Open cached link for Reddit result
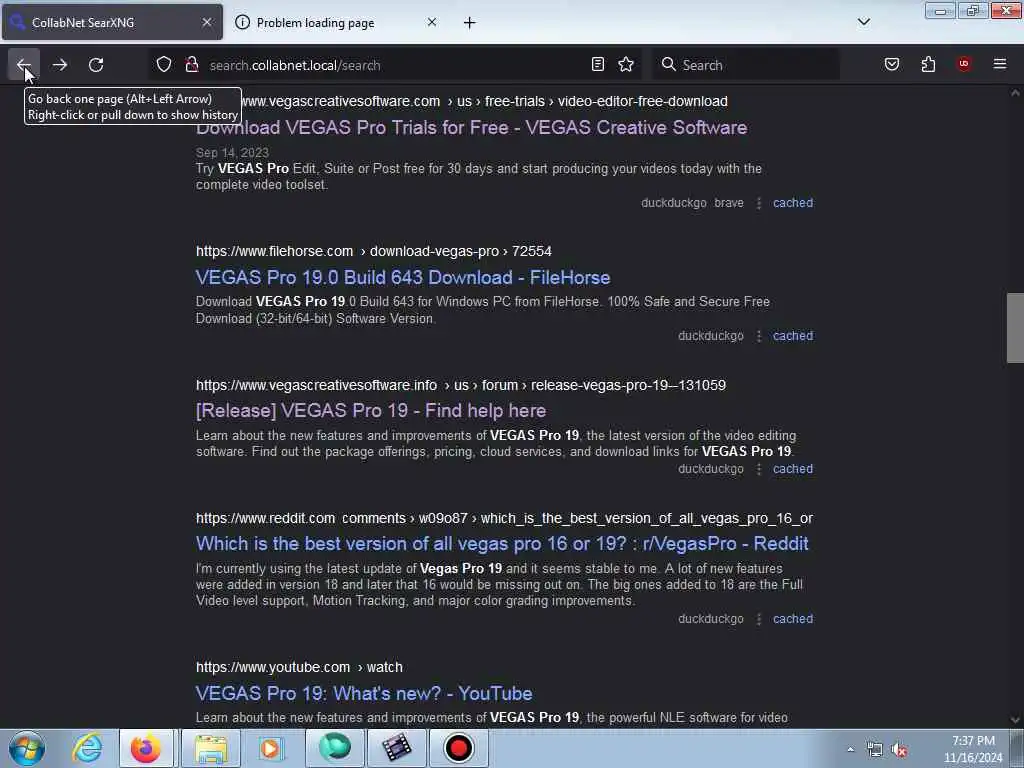 coord(793,619)
